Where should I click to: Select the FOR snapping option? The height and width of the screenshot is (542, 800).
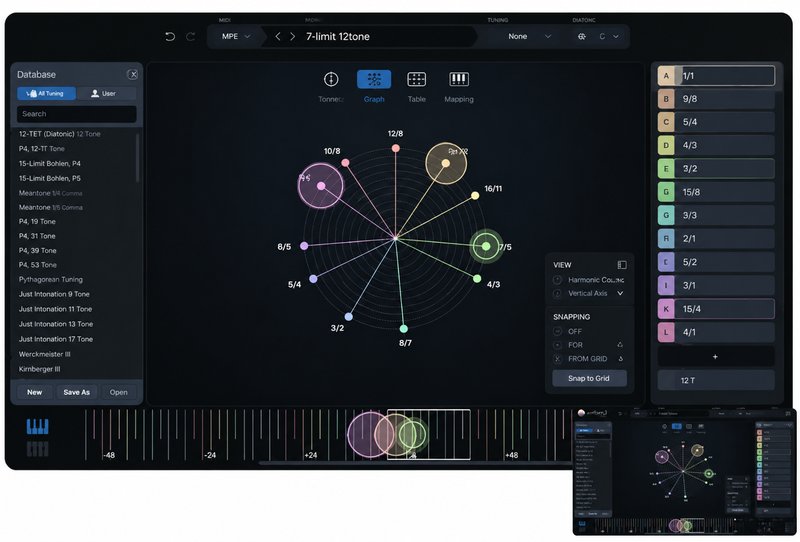click(x=558, y=345)
